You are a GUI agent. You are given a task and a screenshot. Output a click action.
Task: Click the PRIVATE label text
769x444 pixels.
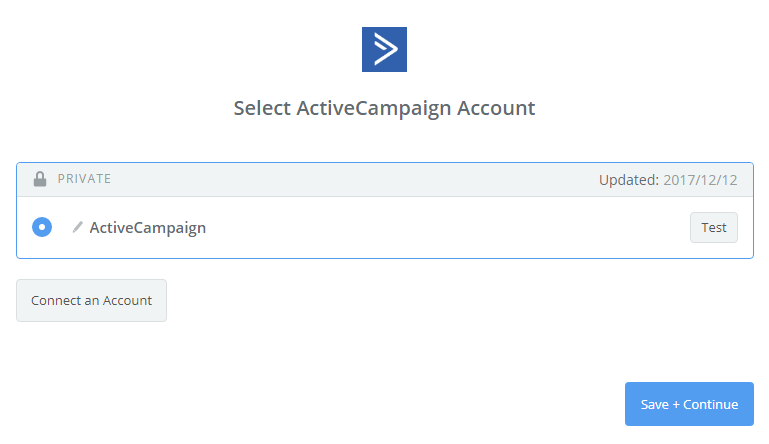[84, 179]
